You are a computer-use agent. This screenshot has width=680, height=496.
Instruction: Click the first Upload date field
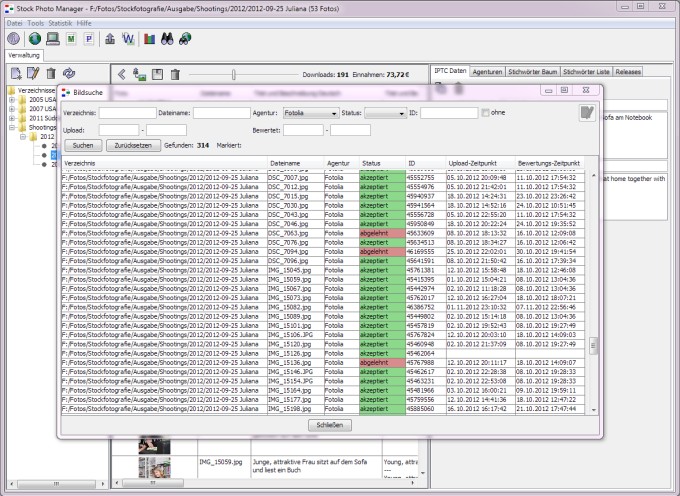click(119, 130)
